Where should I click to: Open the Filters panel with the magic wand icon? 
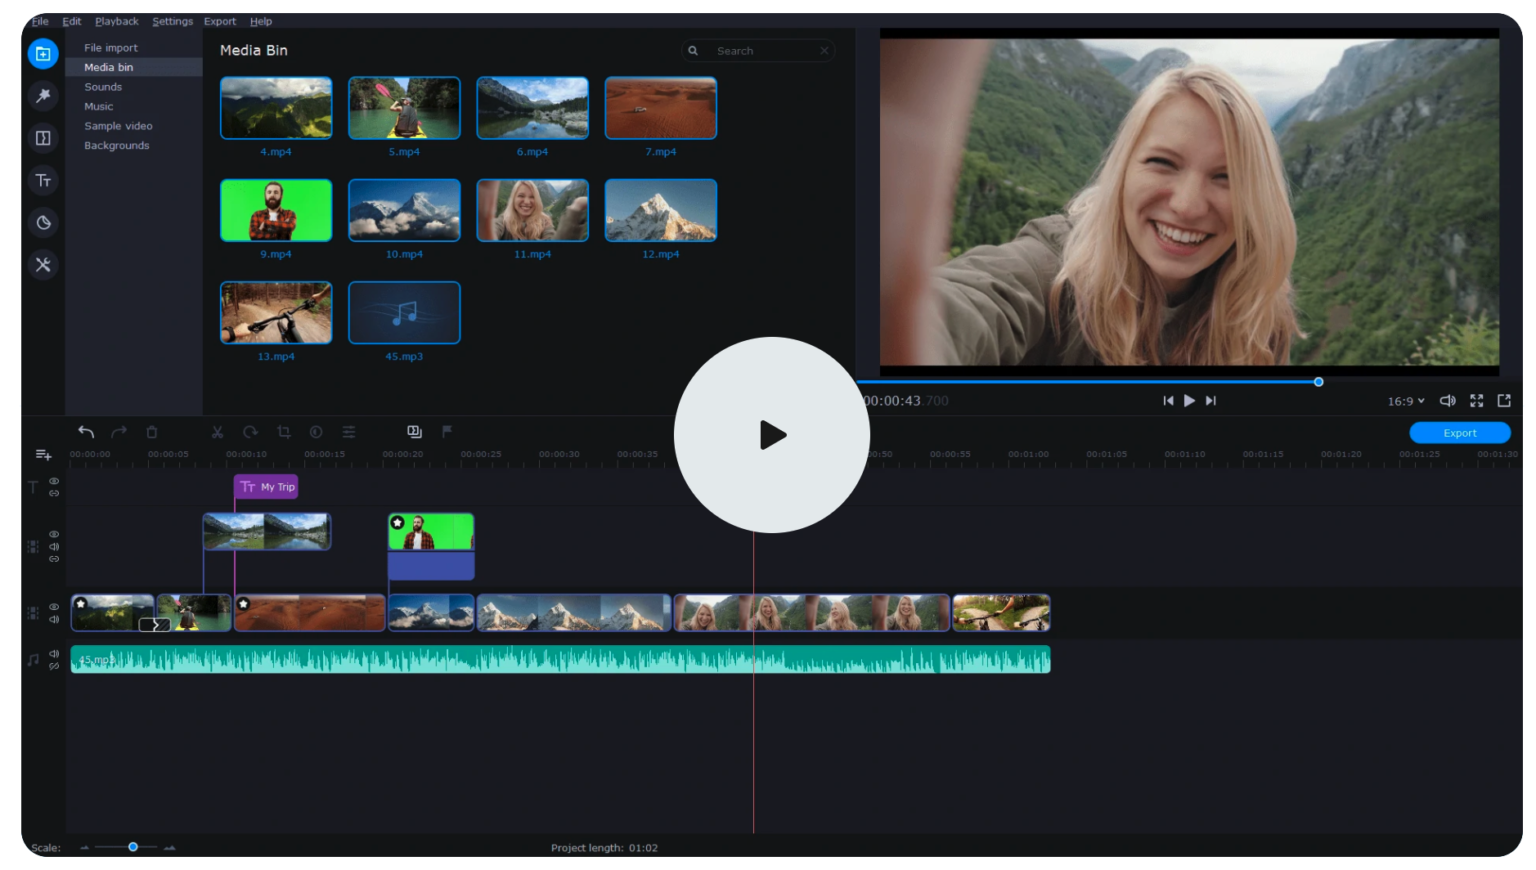[x=43, y=96]
